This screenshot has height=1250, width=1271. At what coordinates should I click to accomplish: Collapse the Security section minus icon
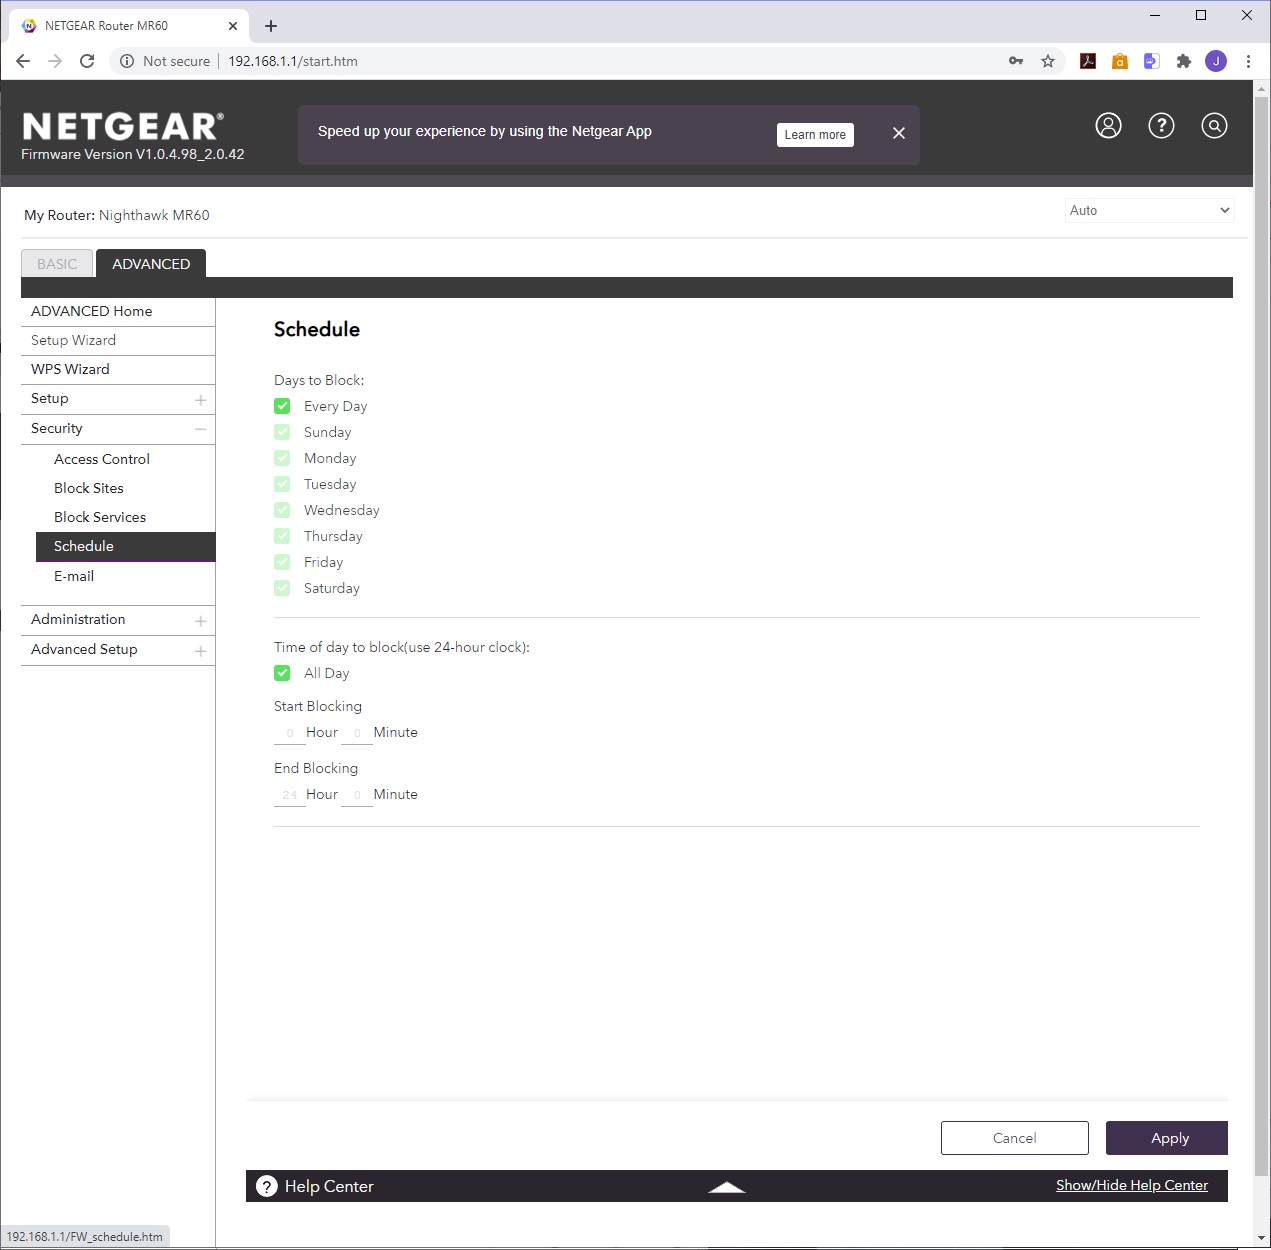tap(200, 429)
